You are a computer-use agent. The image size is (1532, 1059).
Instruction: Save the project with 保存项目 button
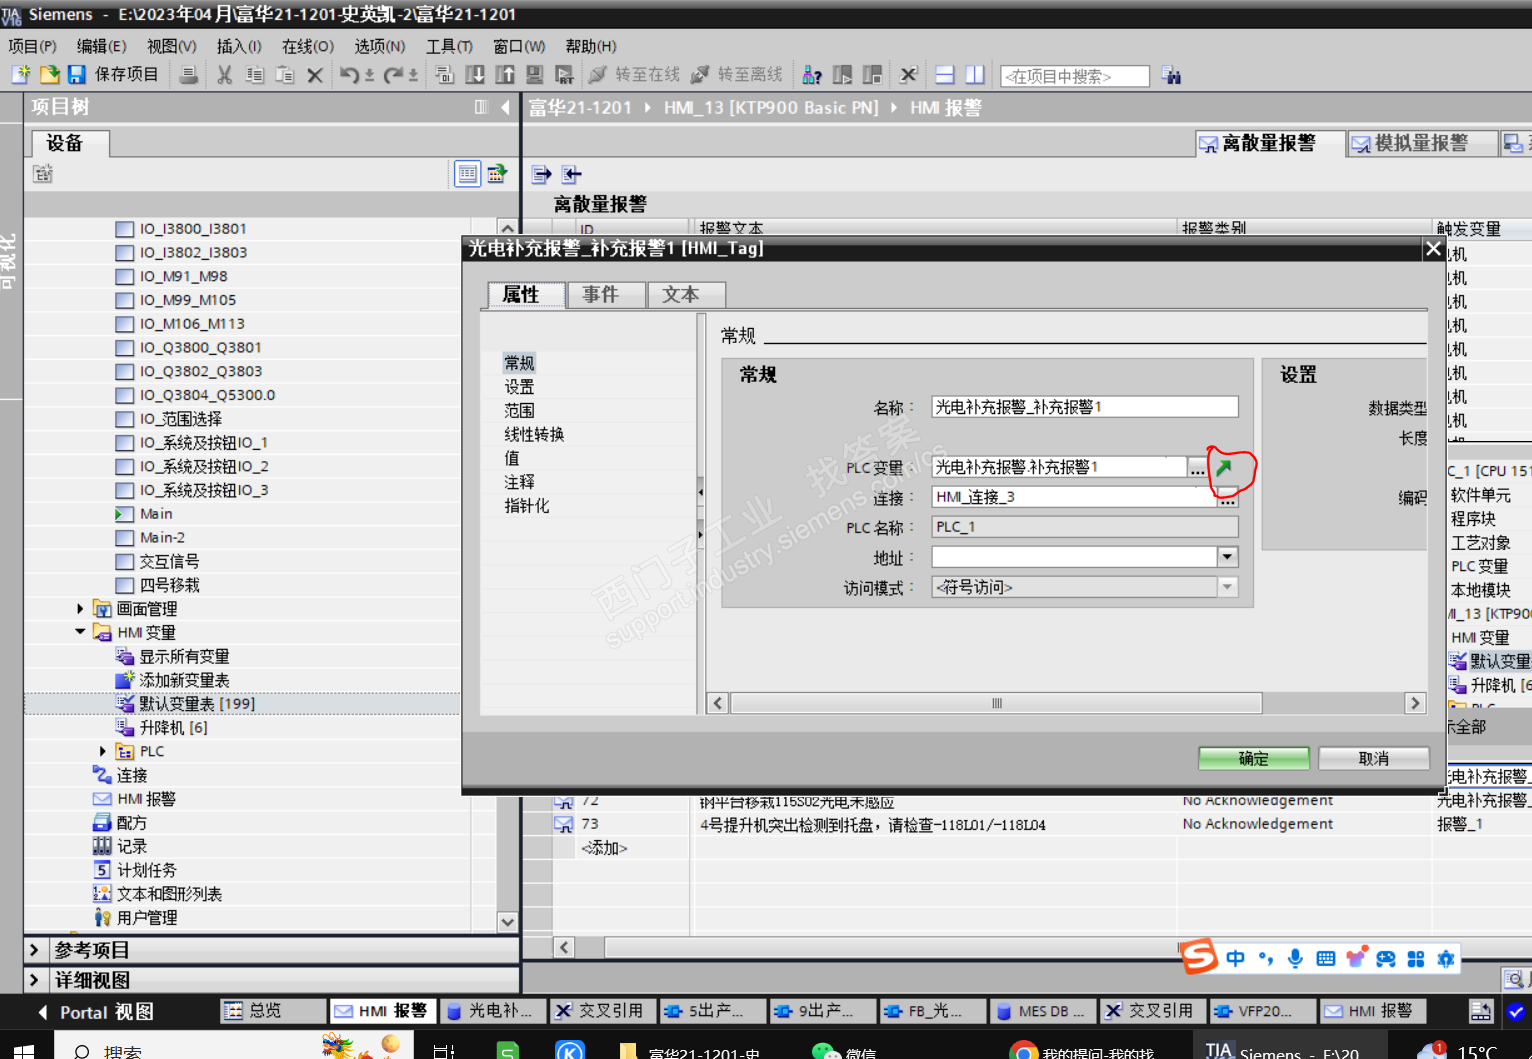point(113,75)
